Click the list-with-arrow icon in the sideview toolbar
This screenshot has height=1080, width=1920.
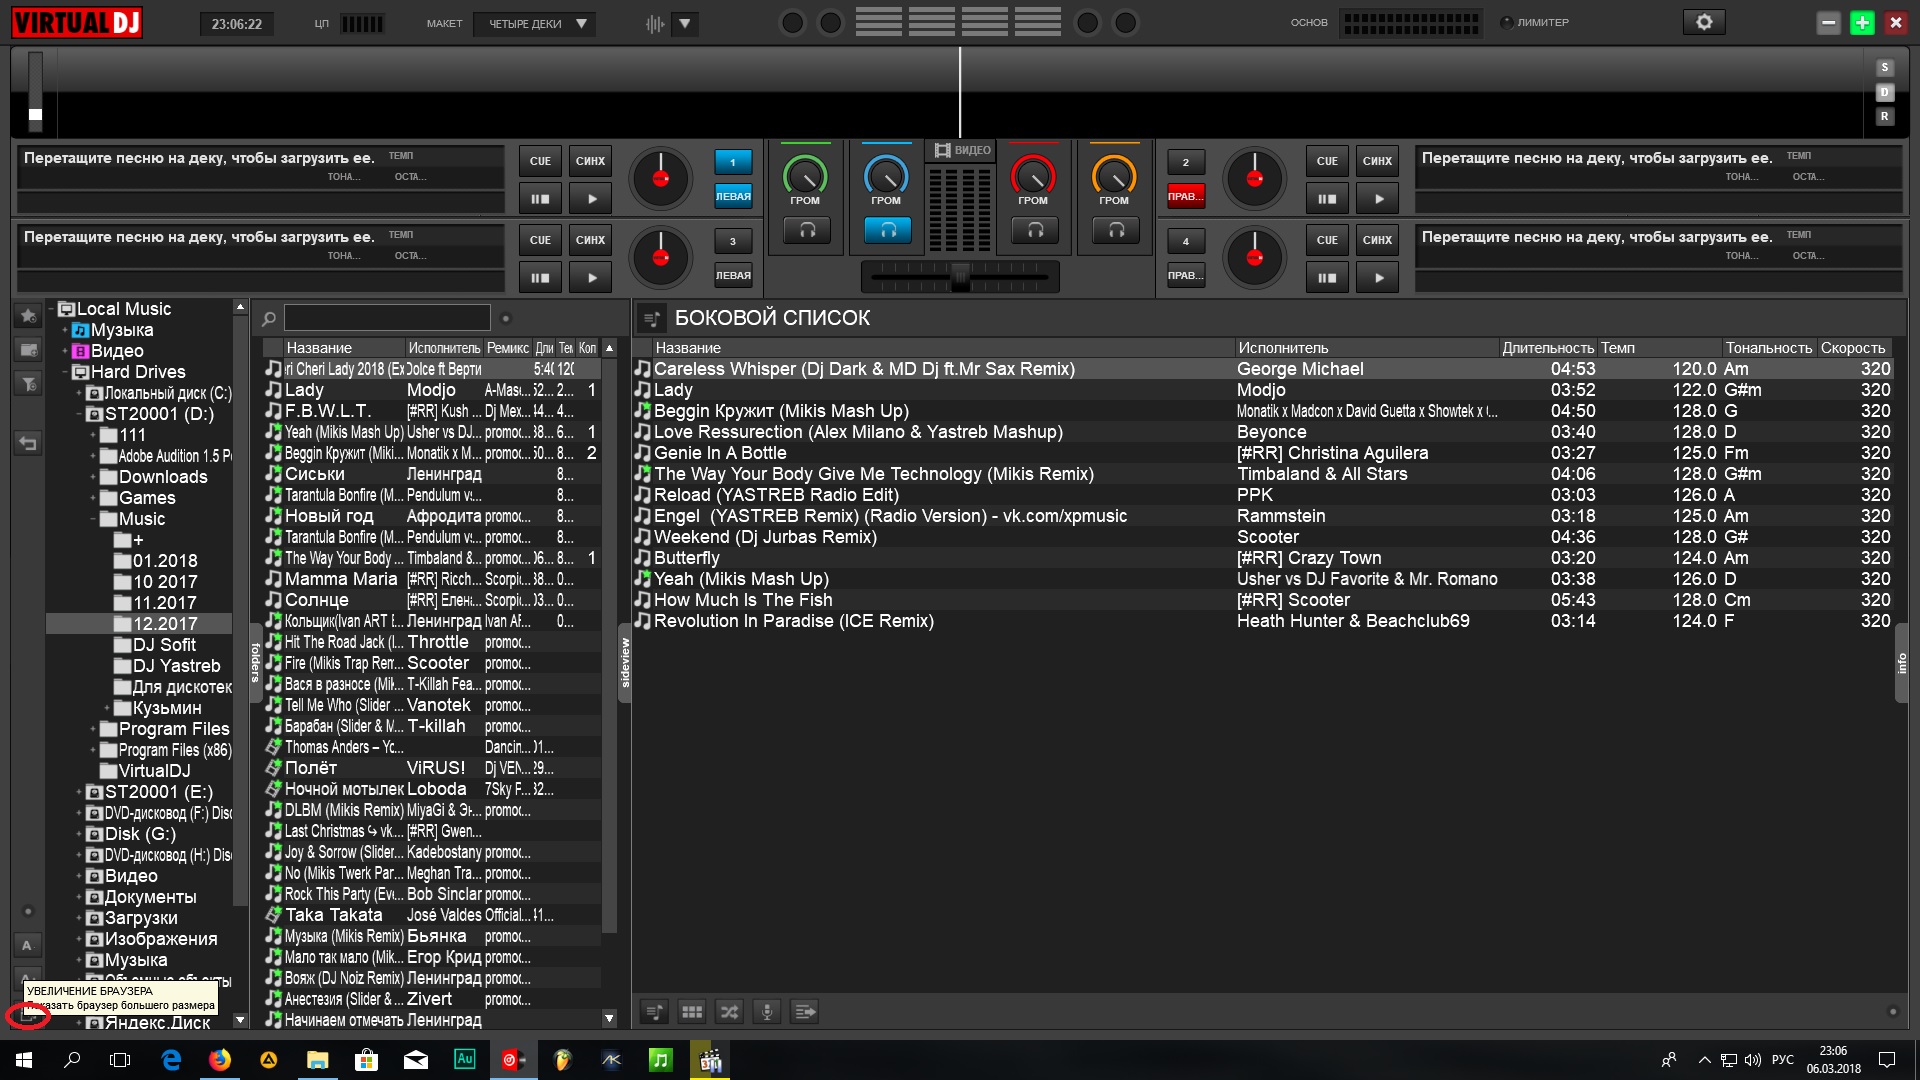point(805,1012)
